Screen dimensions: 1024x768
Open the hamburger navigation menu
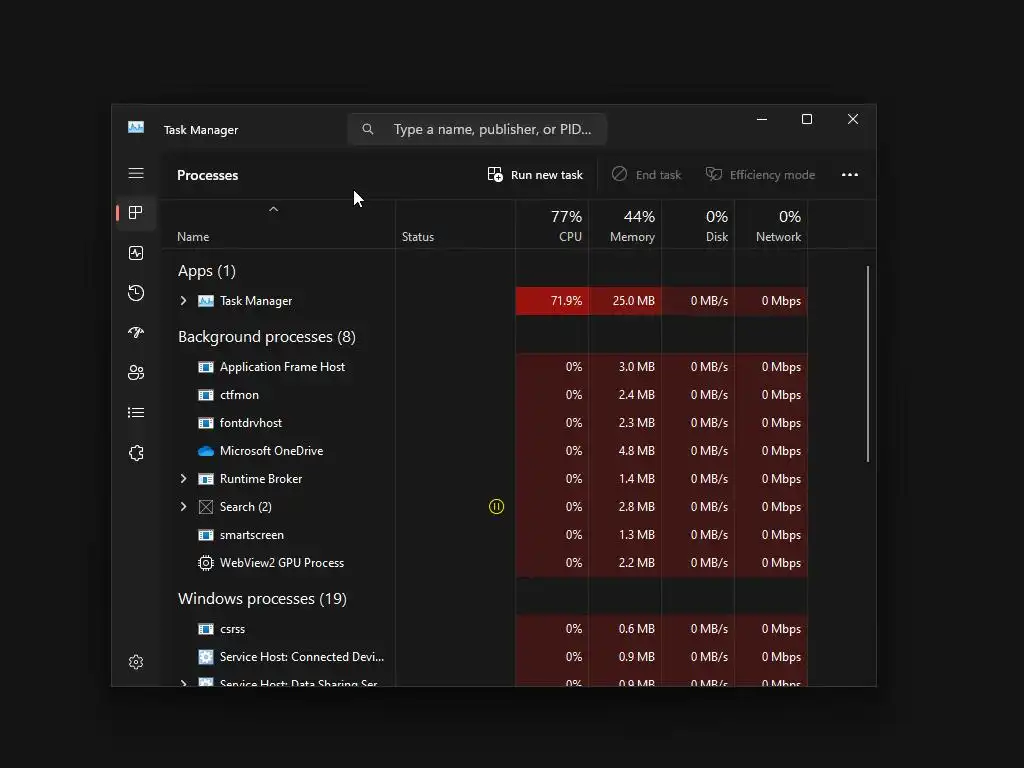coord(136,173)
